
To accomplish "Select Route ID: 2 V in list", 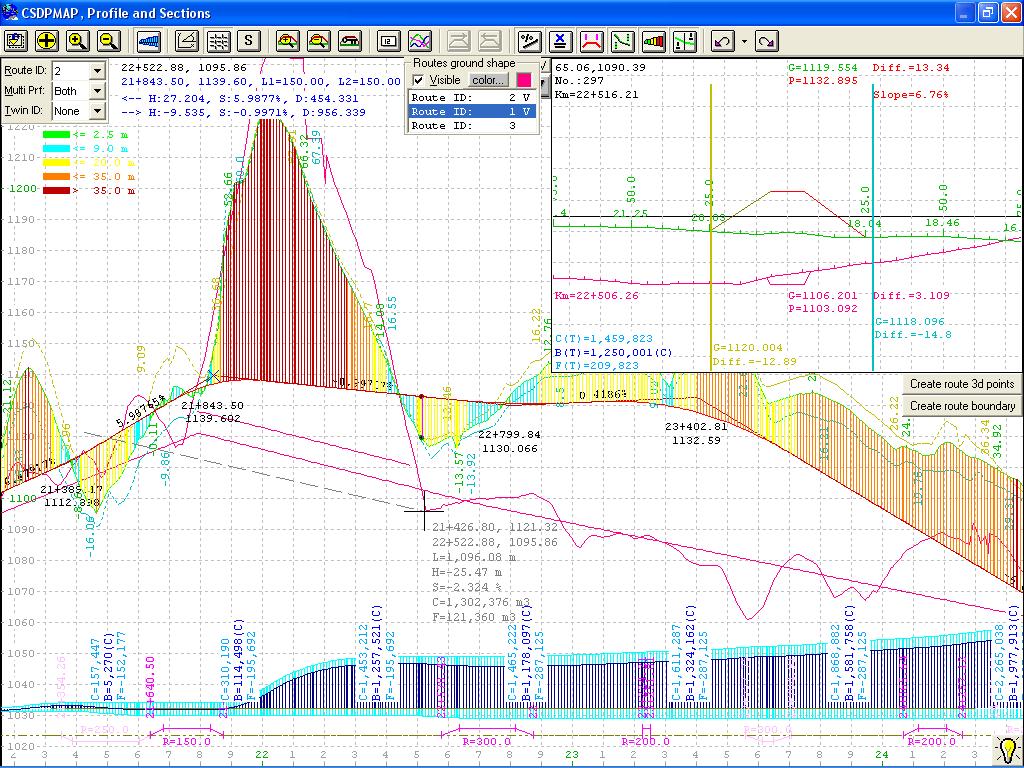I will (x=472, y=97).
